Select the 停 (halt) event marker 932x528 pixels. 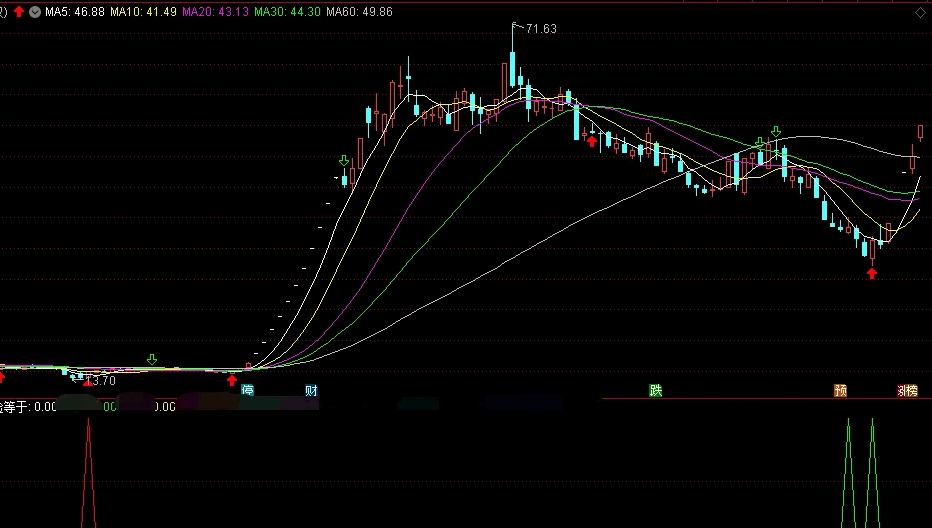[x=247, y=390]
